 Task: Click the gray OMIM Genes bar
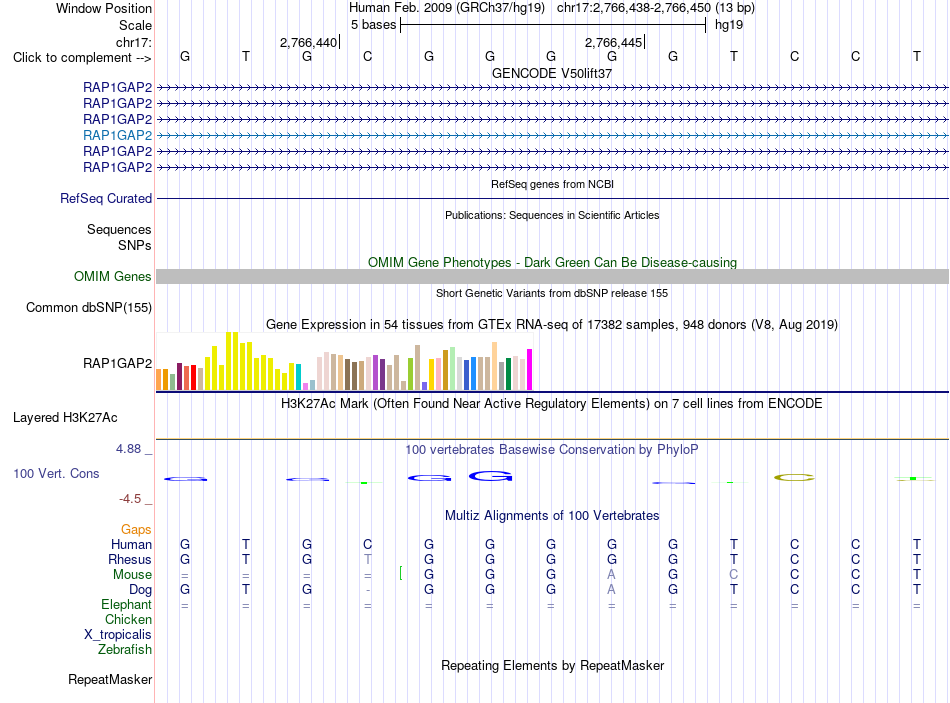point(553,276)
